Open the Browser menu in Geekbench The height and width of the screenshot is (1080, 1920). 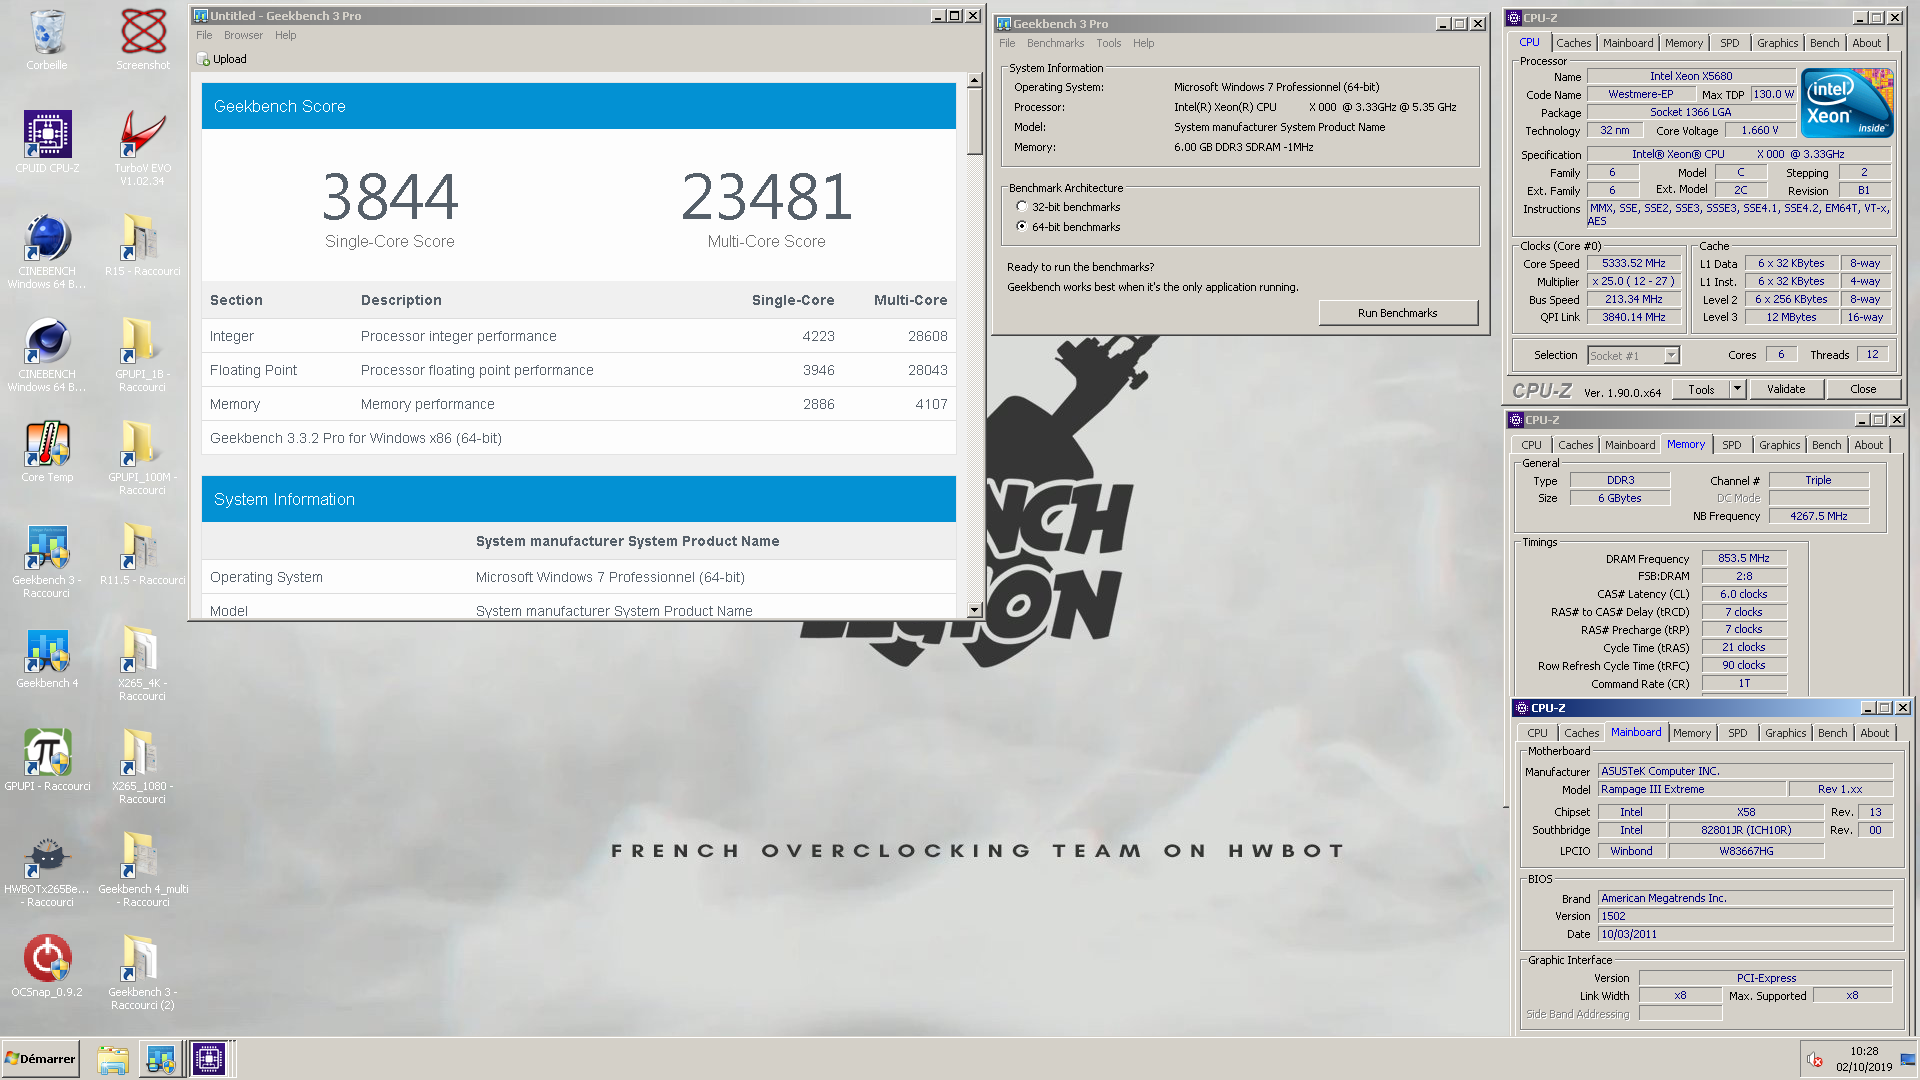[x=243, y=35]
